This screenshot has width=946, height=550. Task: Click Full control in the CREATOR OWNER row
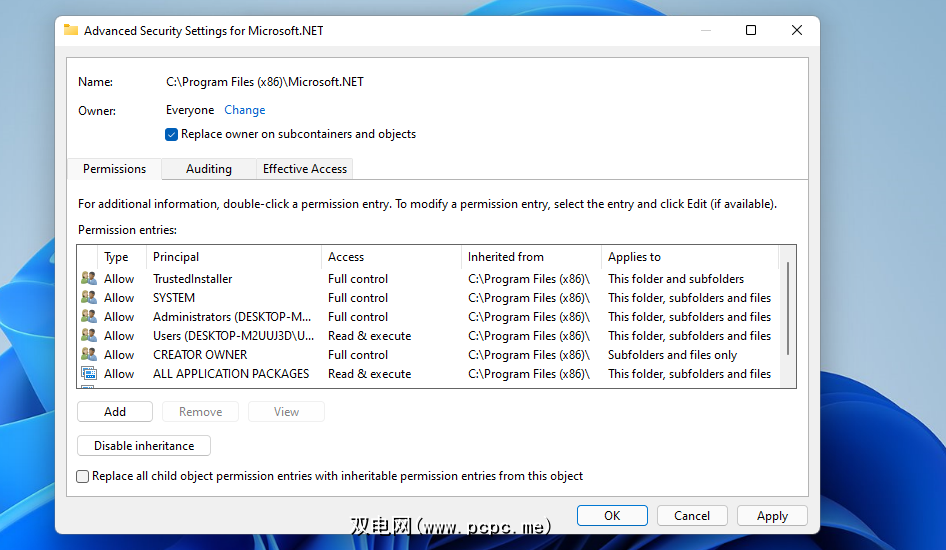click(358, 355)
